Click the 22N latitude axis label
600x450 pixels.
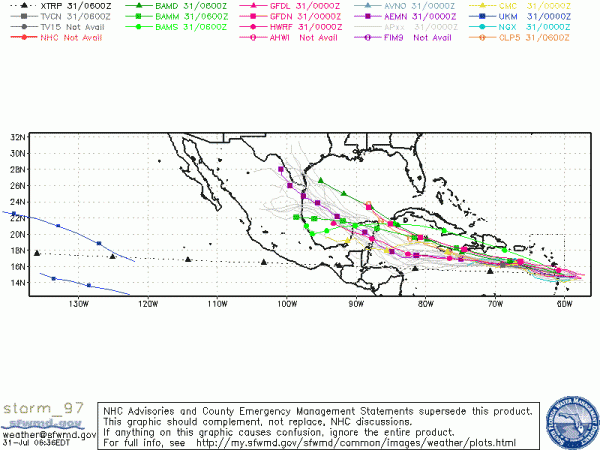tap(18, 218)
